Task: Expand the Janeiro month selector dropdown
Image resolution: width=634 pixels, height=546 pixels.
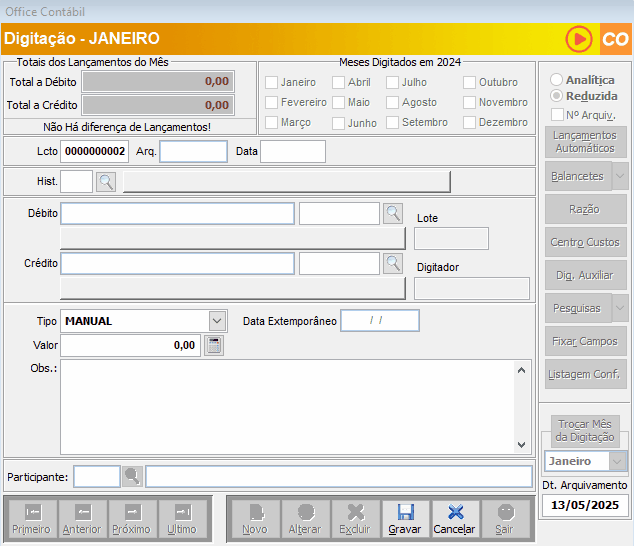Action: tap(617, 461)
